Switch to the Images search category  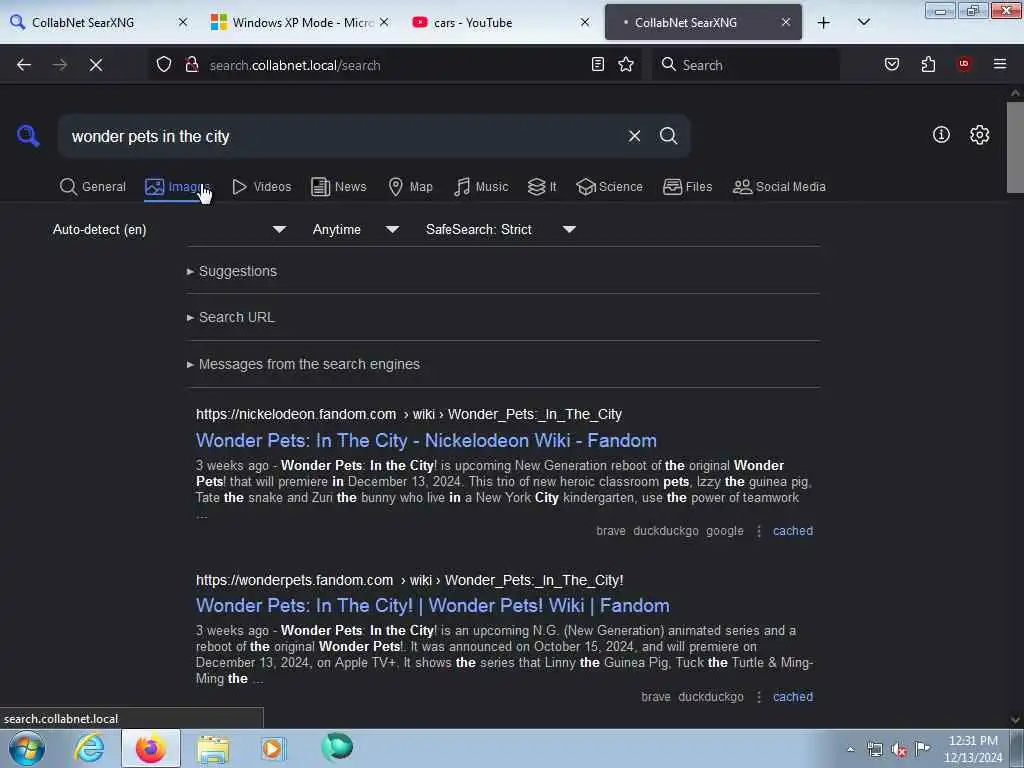(x=176, y=187)
